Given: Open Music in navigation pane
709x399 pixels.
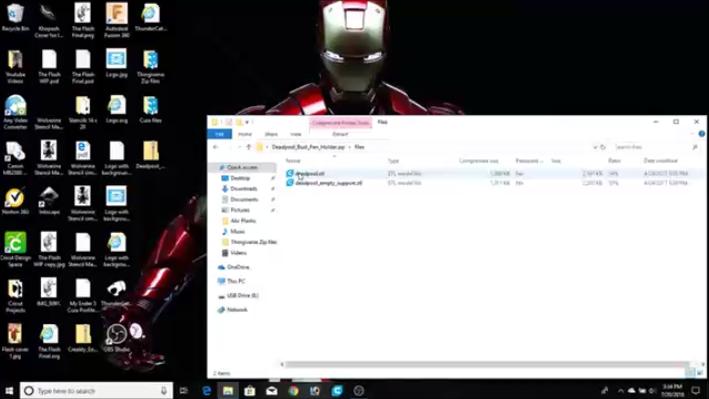Looking at the screenshot, I should pos(237,232).
